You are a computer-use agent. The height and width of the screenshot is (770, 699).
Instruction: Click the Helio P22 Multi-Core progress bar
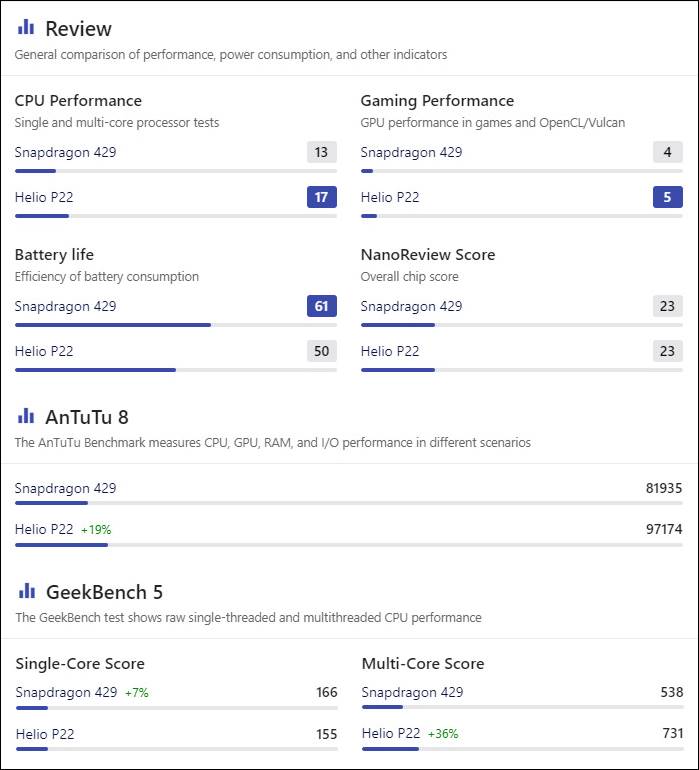click(x=523, y=749)
